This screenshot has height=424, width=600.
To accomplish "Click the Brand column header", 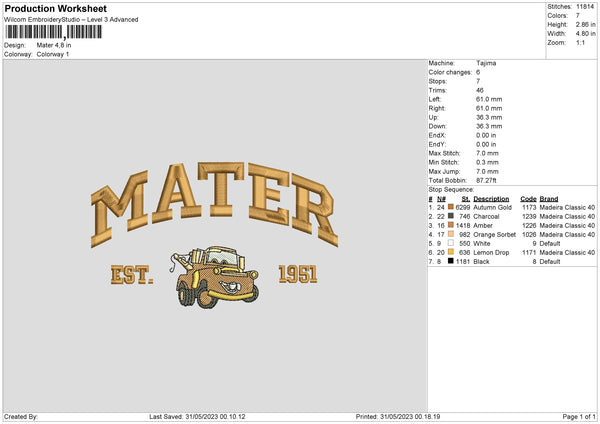I will coord(549,199).
